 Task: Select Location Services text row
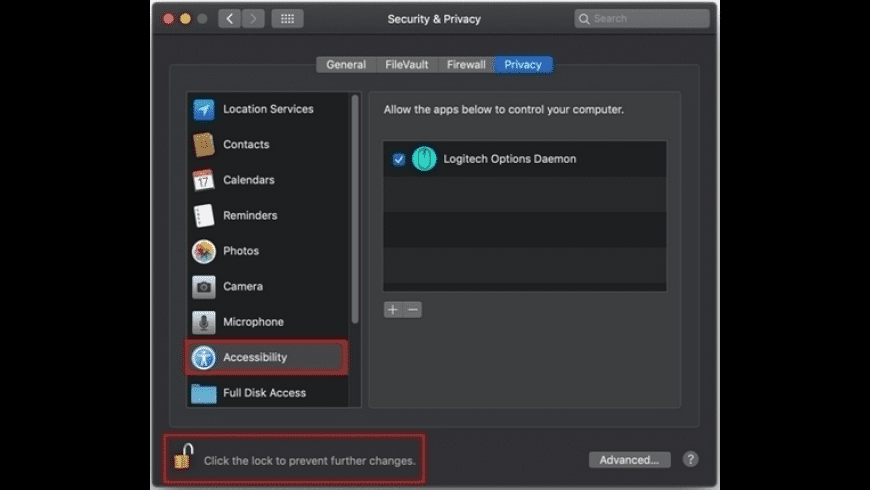coord(268,109)
